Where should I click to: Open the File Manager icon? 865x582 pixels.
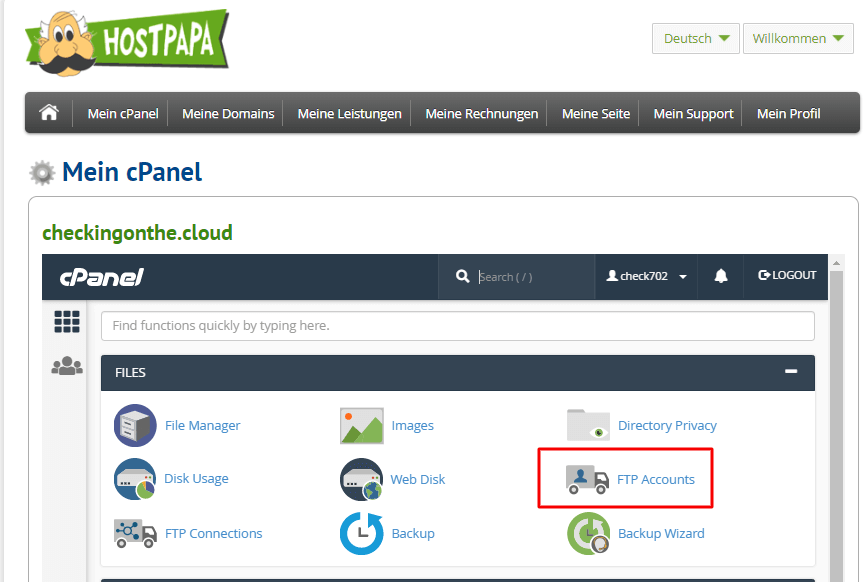point(135,425)
